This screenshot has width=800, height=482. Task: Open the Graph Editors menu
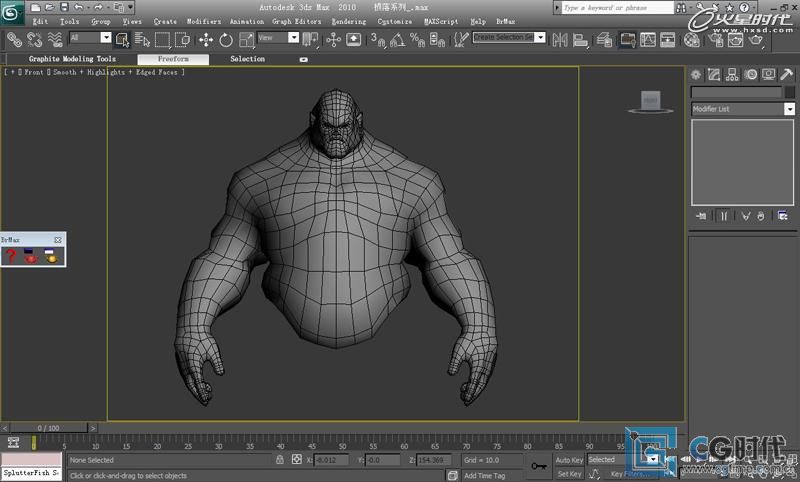[x=296, y=21]
